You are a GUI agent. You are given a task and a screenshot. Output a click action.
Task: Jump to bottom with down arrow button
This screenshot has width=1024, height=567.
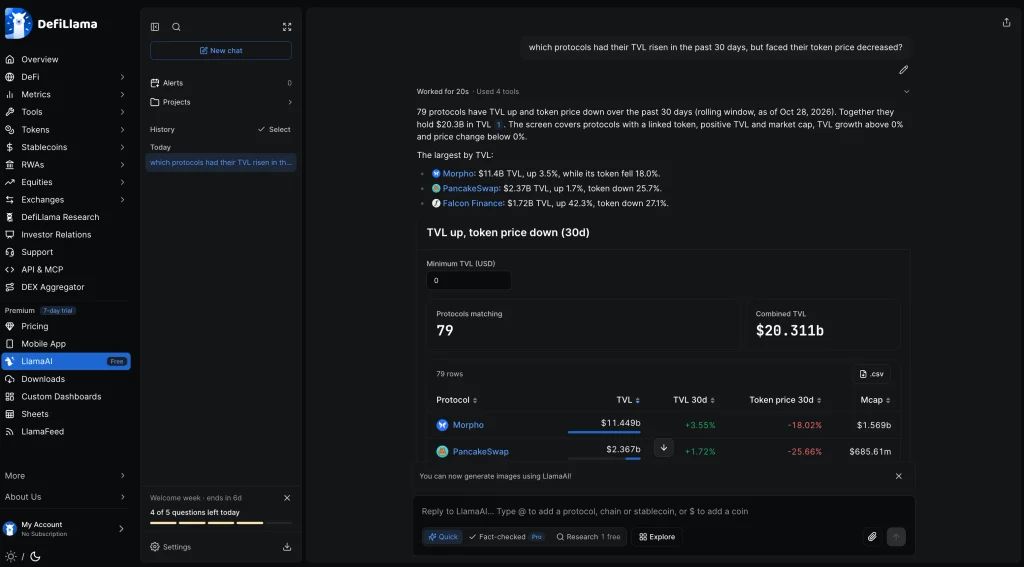click(664, 448)
